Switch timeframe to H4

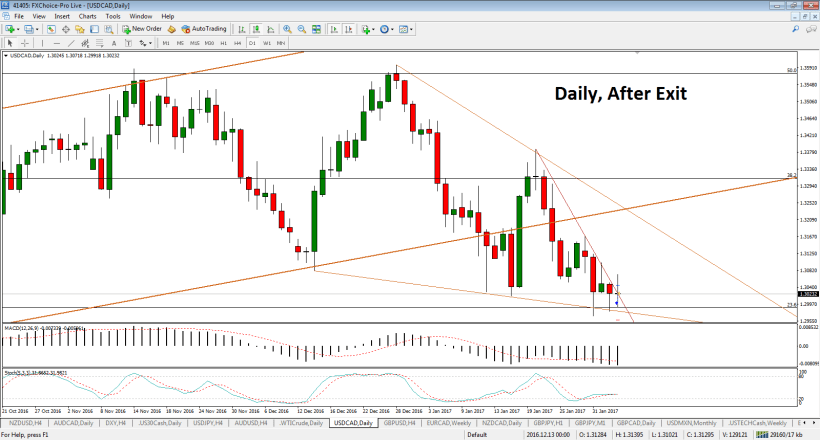[x=237, y=43]
